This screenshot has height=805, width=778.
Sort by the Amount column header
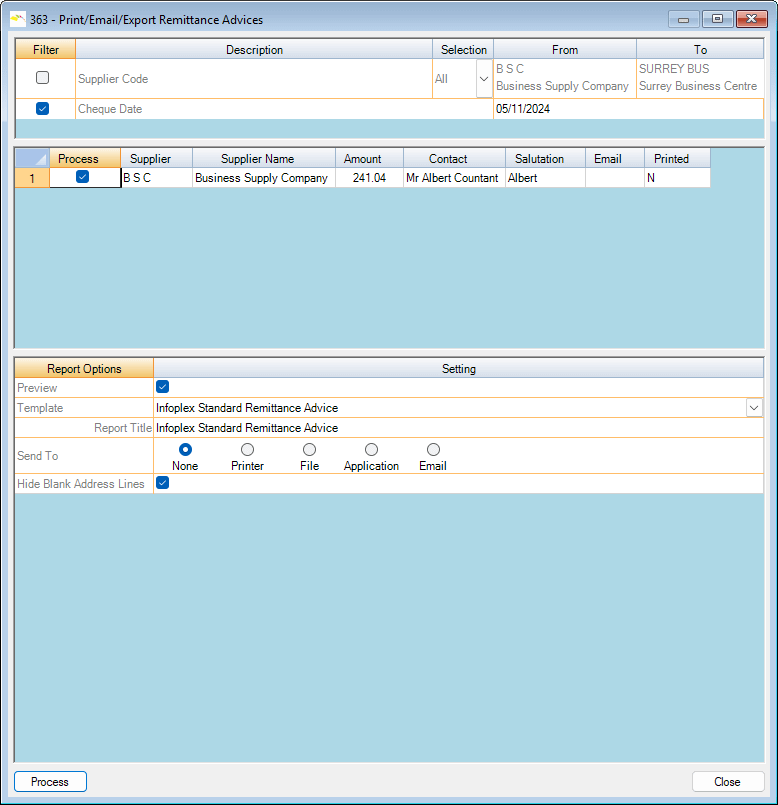tap(362, 158)
